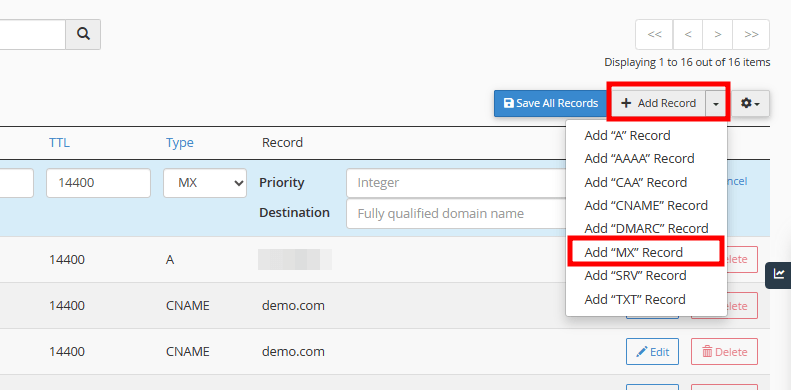Screen dimensions: 791x390
Task: Click the Destination domain name field
Action: click(457, 213)
